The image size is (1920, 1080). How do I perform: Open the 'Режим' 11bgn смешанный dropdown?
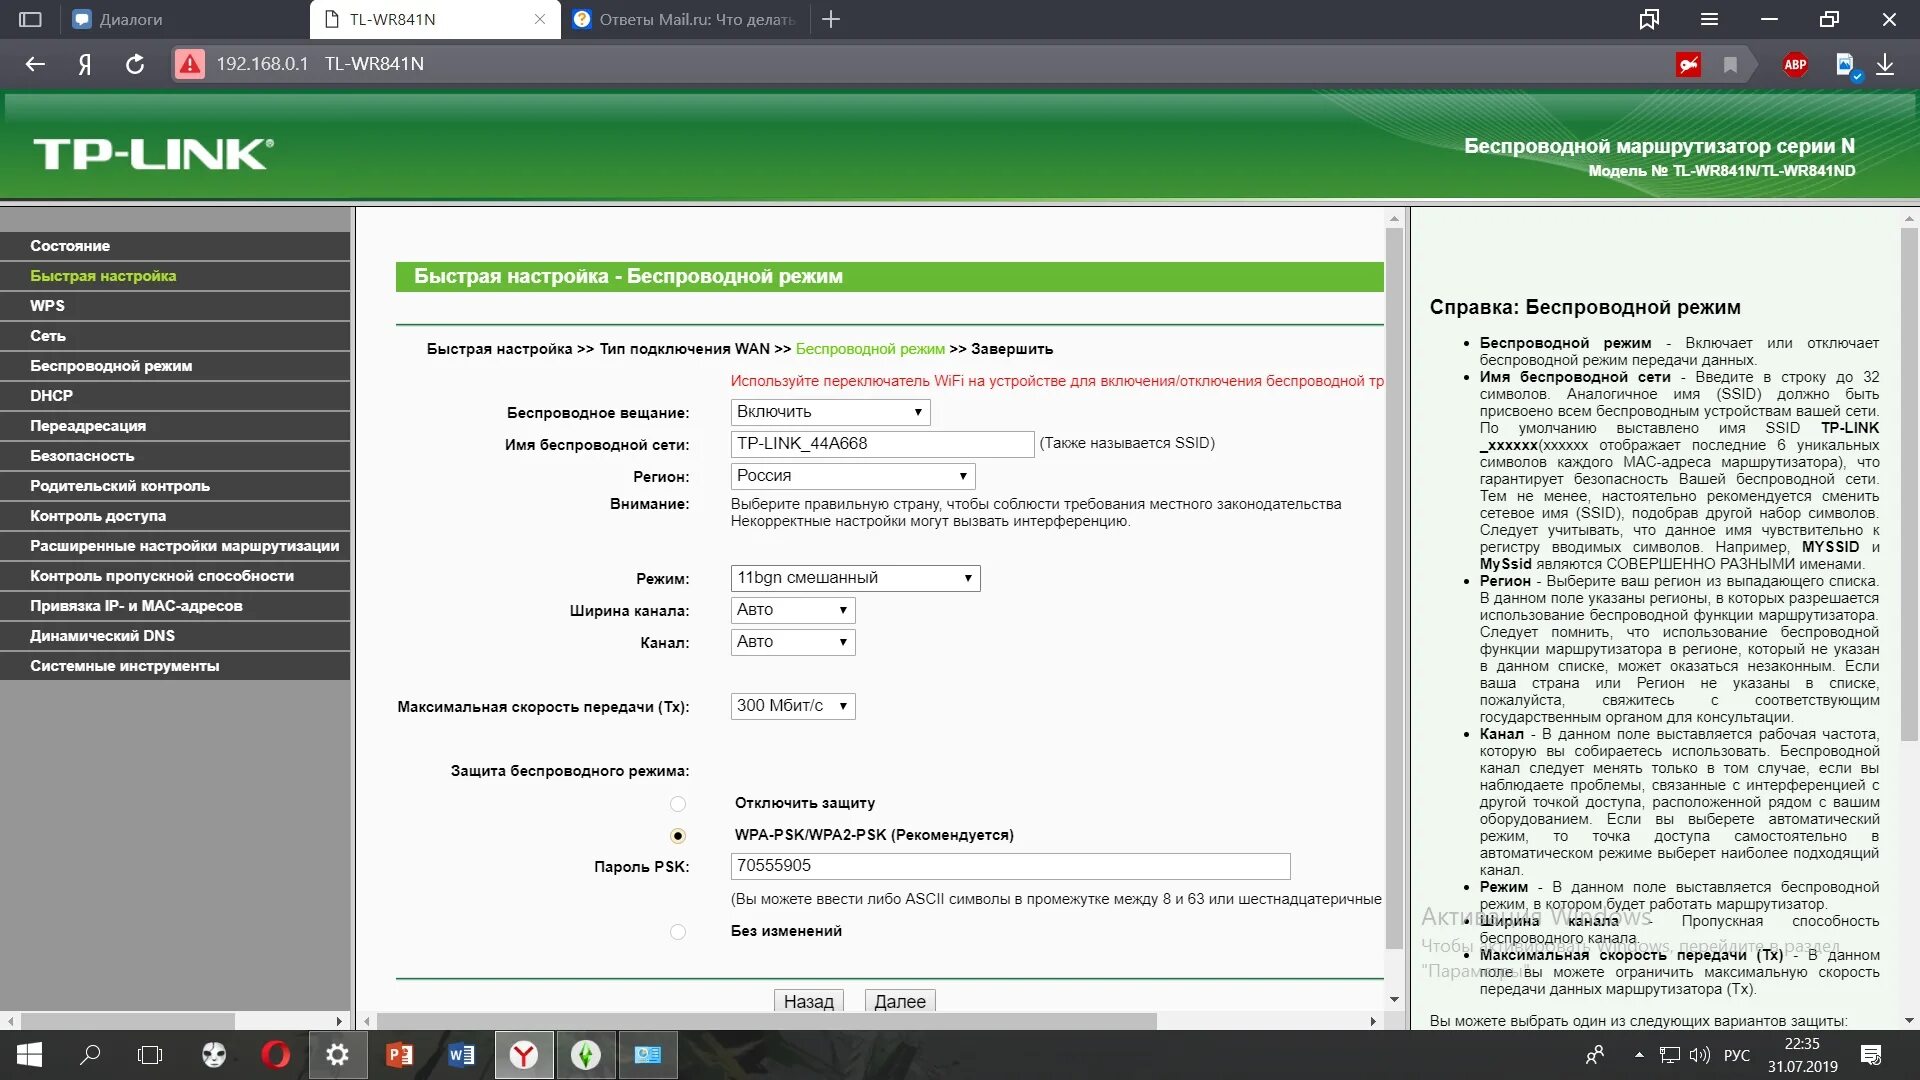click(x=855, y=578)
